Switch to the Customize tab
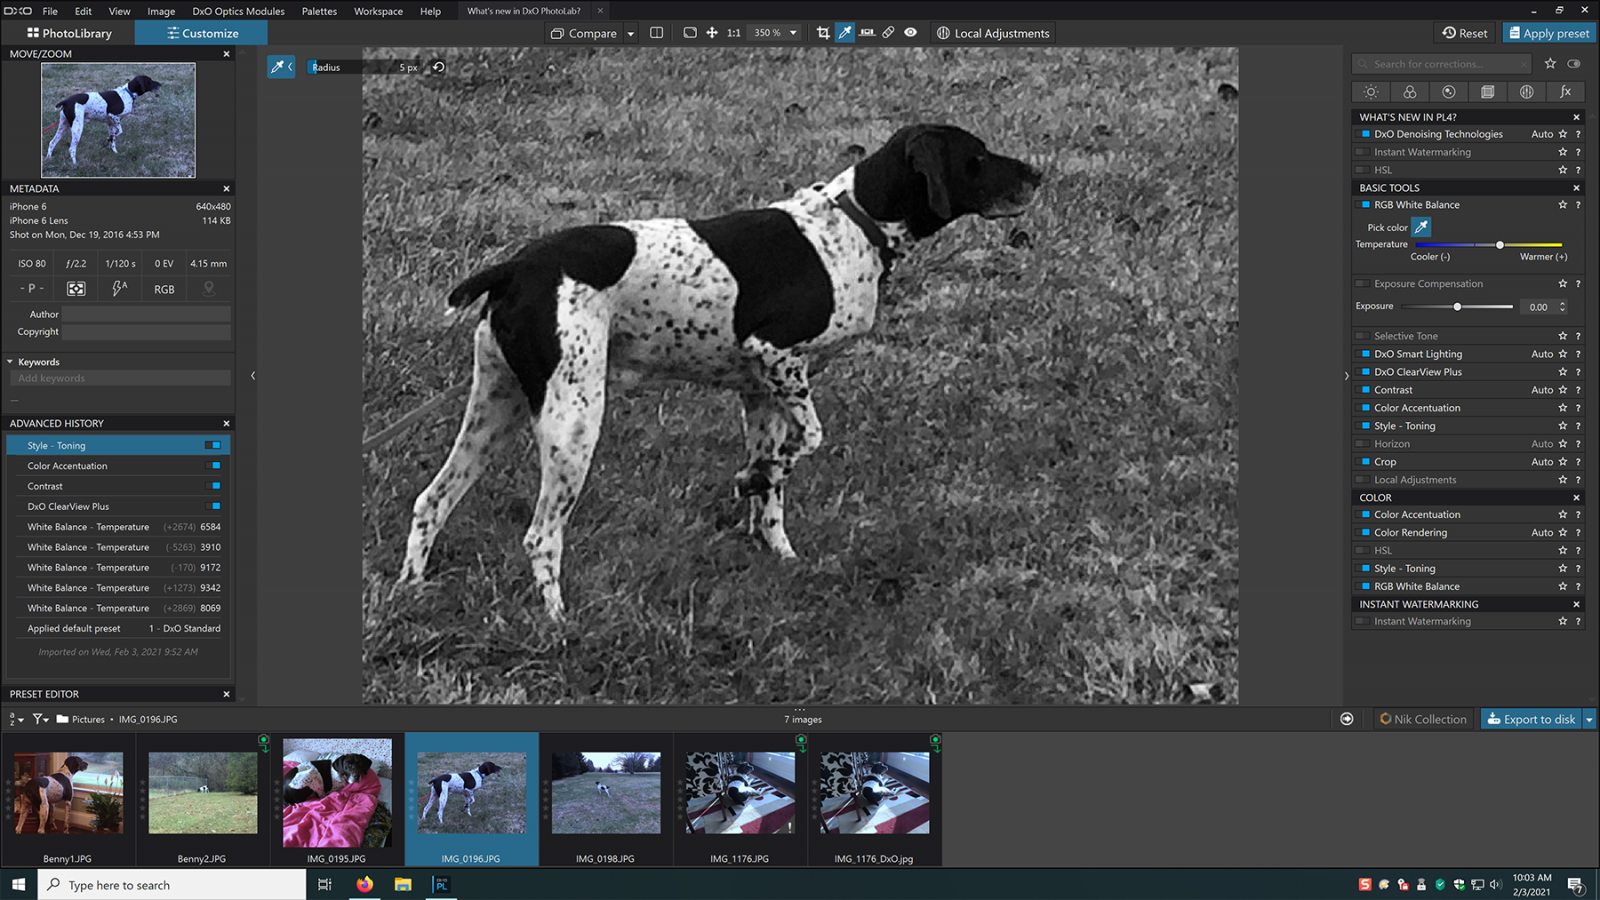Screen dimensions: 1600x900 (201, 33)
